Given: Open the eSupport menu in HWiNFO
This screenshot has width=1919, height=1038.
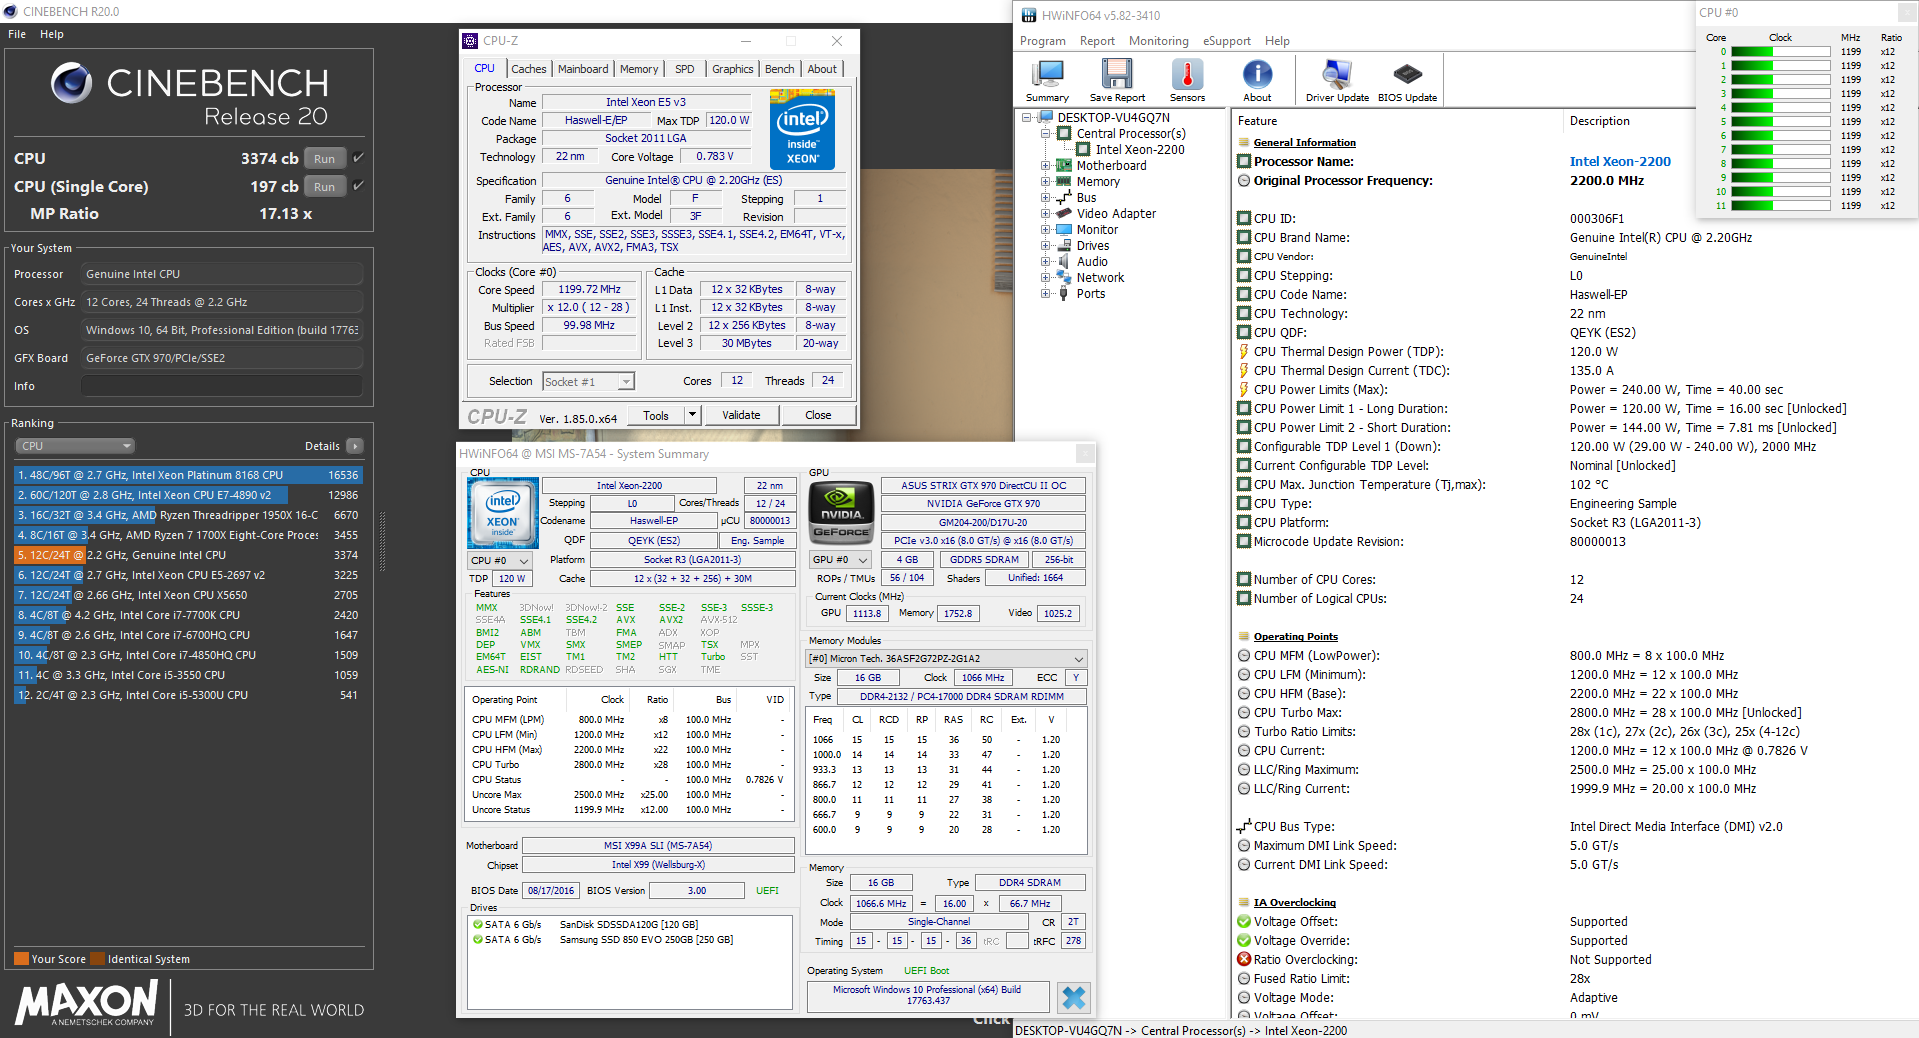Looking at the screenshot, I should click(1226, 41).
